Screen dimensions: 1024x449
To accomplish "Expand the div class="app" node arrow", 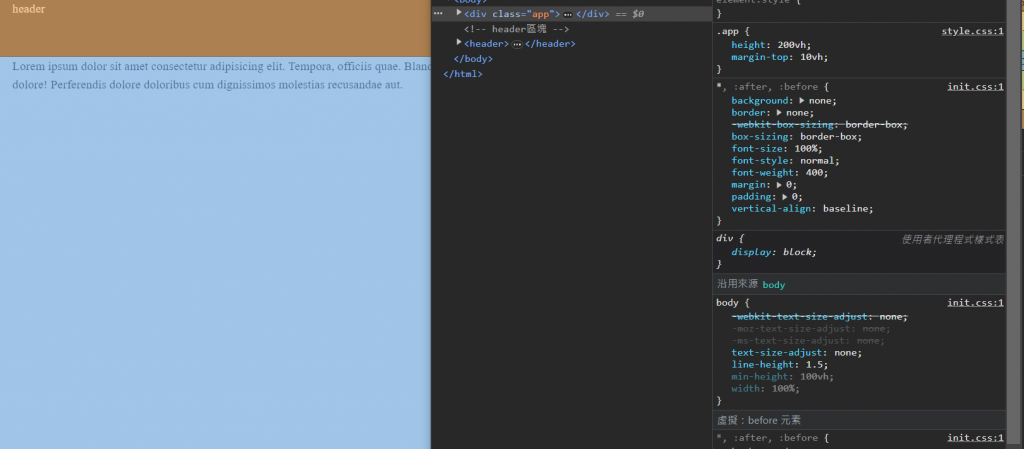I will point(459,13).
